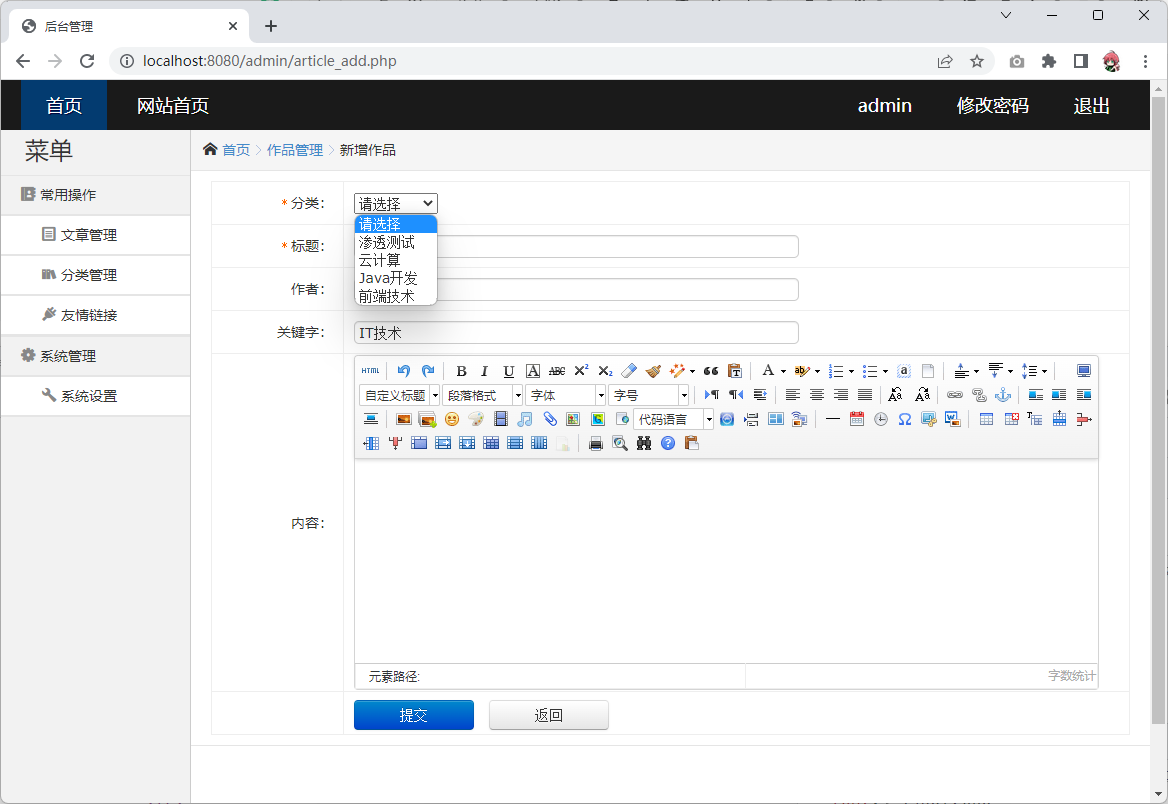Click the 关键字 keyword input field
Image resolution: width=1168 pixels, height=804 pixels.
click(576, 332)
